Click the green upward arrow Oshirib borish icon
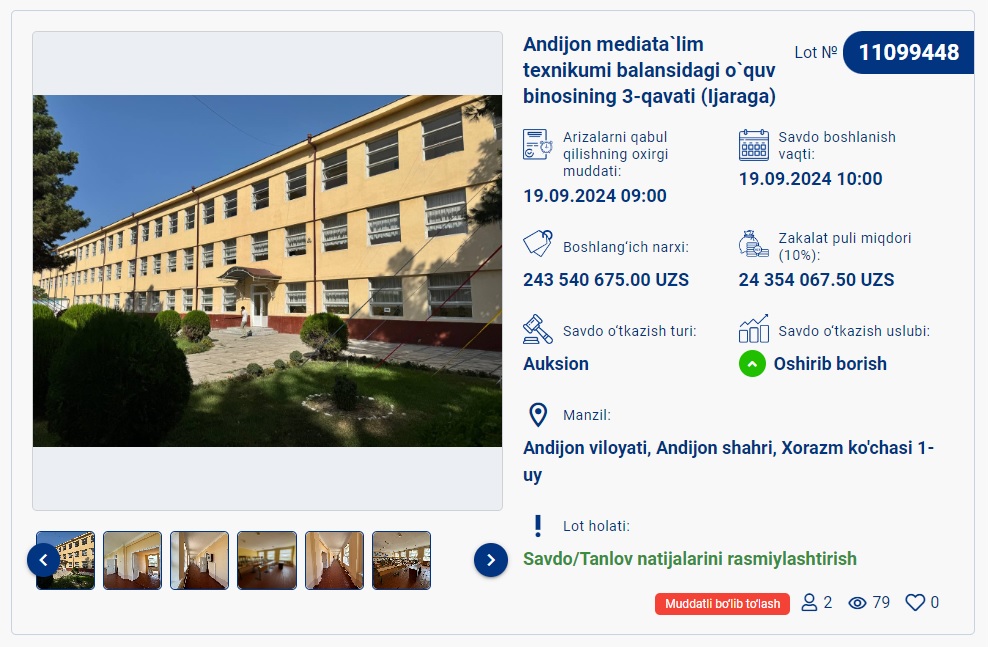Screen dimensions: 993x647 [752, 363]
